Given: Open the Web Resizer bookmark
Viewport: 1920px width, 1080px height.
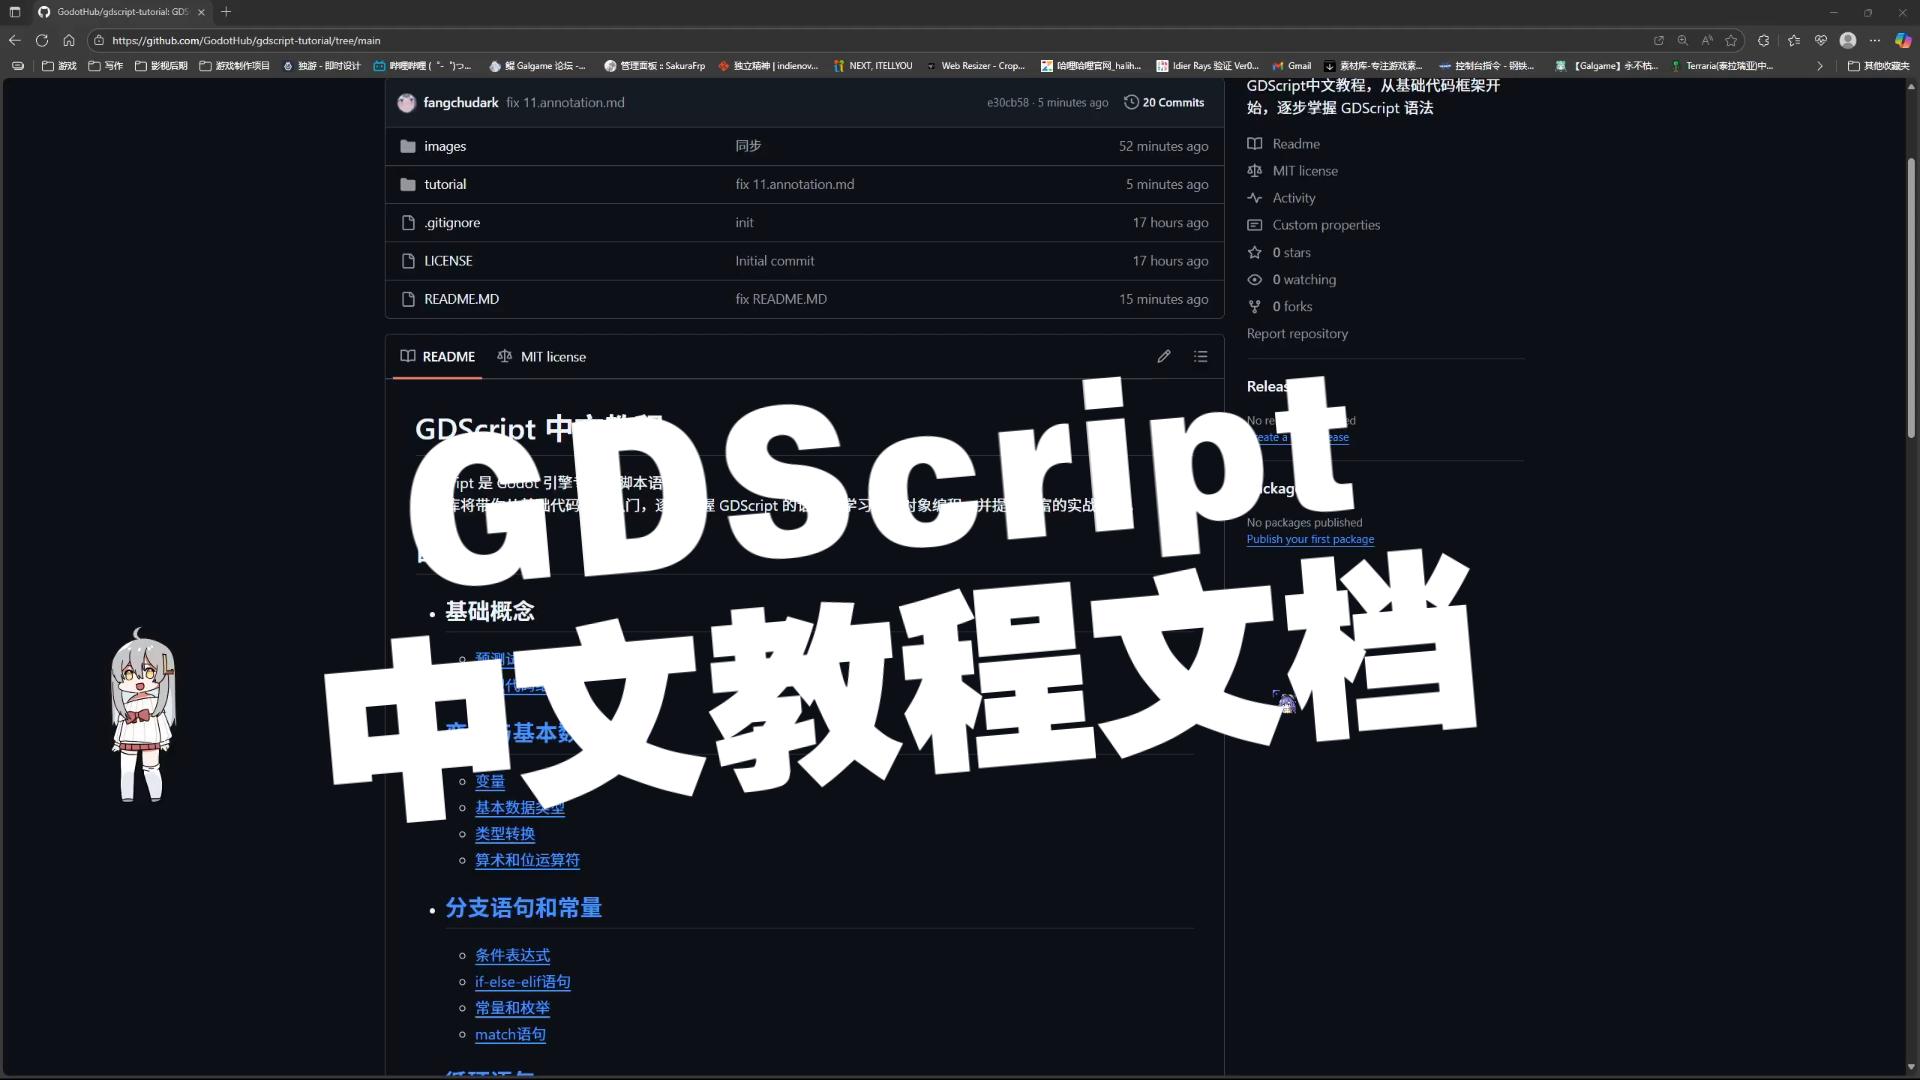Looking at the screenshot, I should [976, 66].
